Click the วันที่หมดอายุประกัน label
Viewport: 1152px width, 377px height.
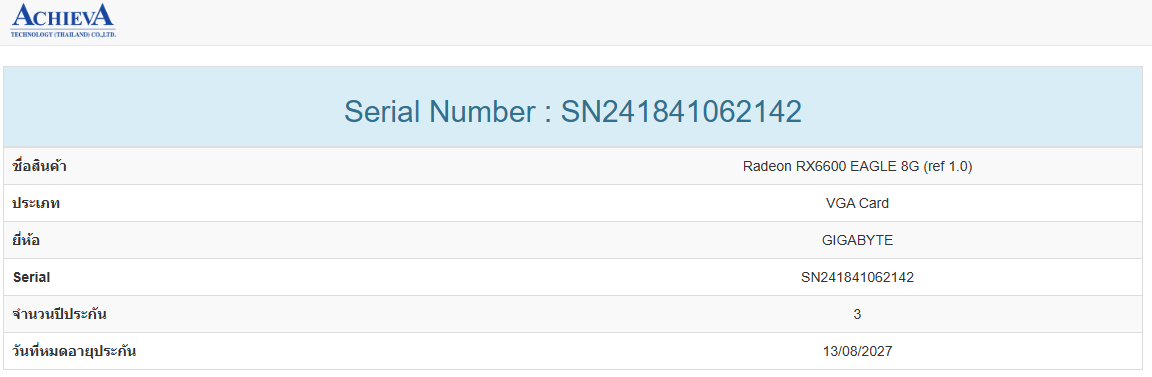[x=75, y=351]
